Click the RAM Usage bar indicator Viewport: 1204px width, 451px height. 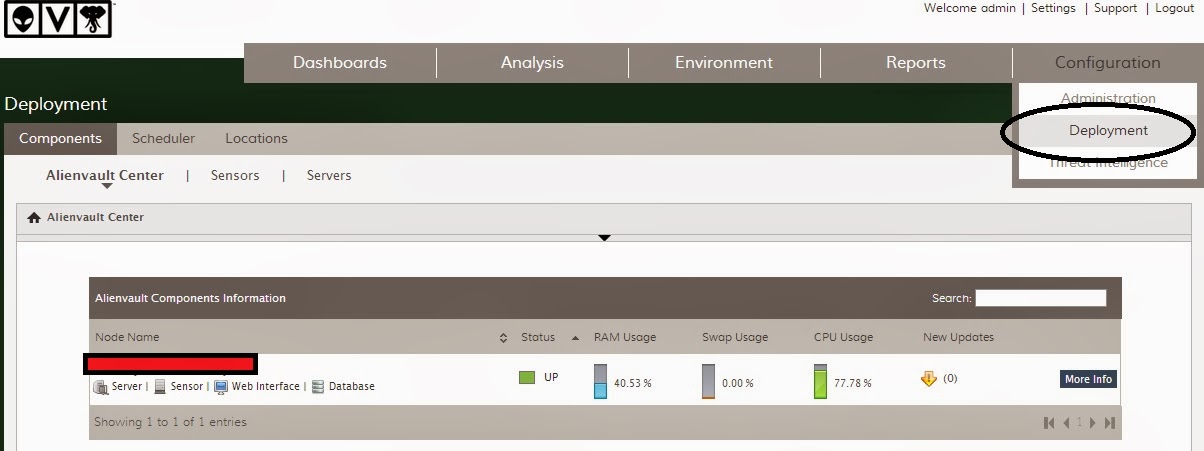coord(600,381)
